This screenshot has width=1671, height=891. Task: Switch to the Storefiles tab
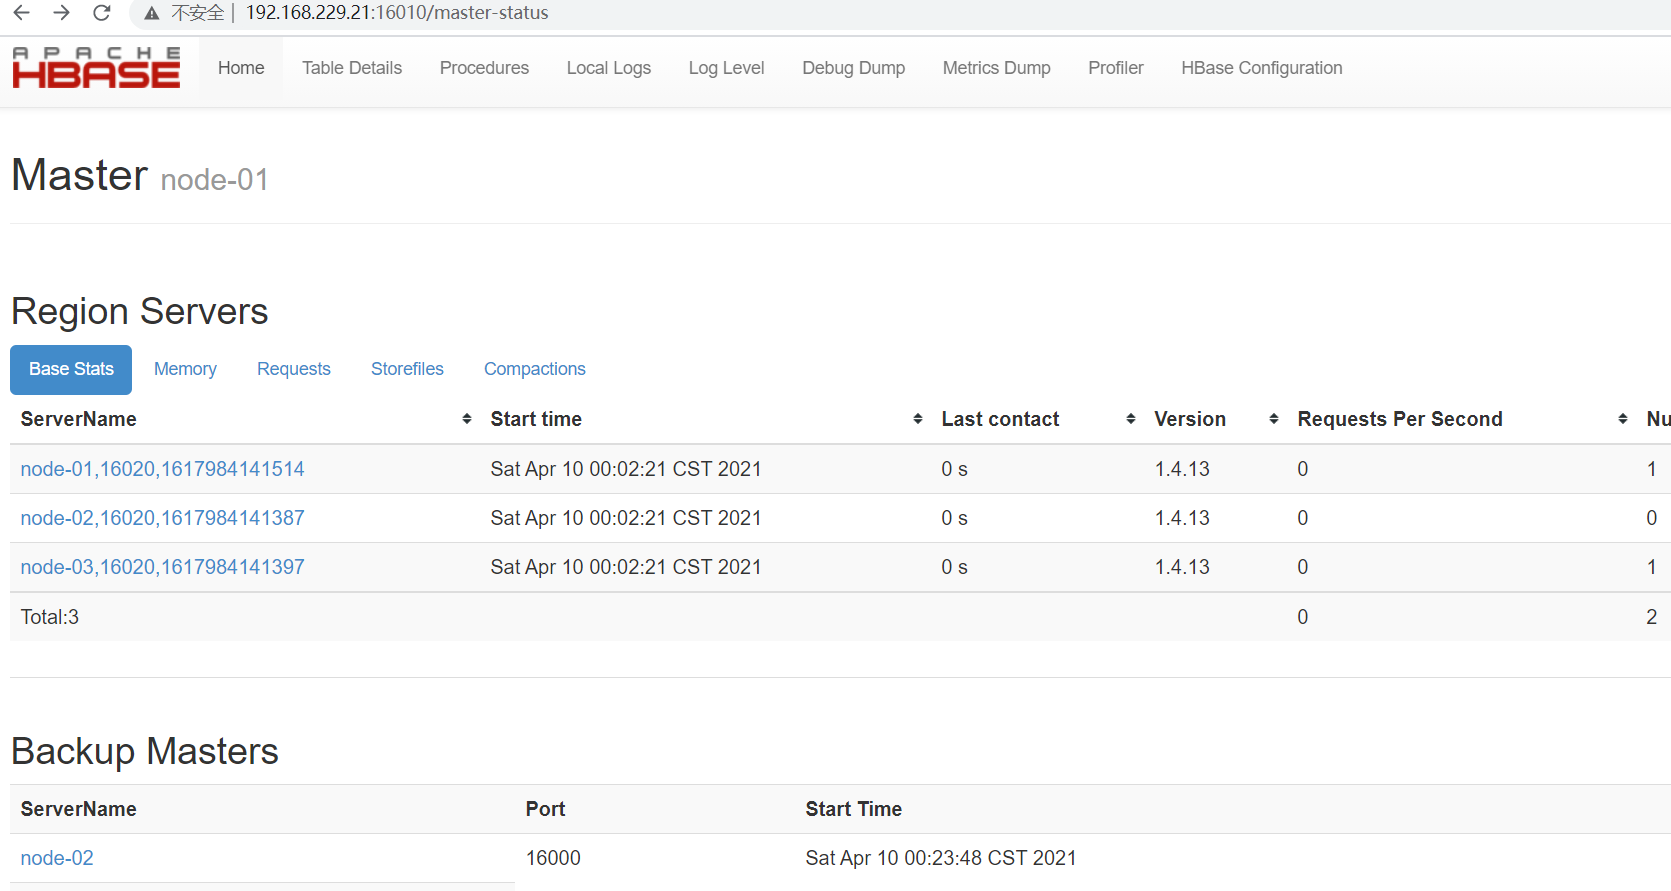pos(407,369)
